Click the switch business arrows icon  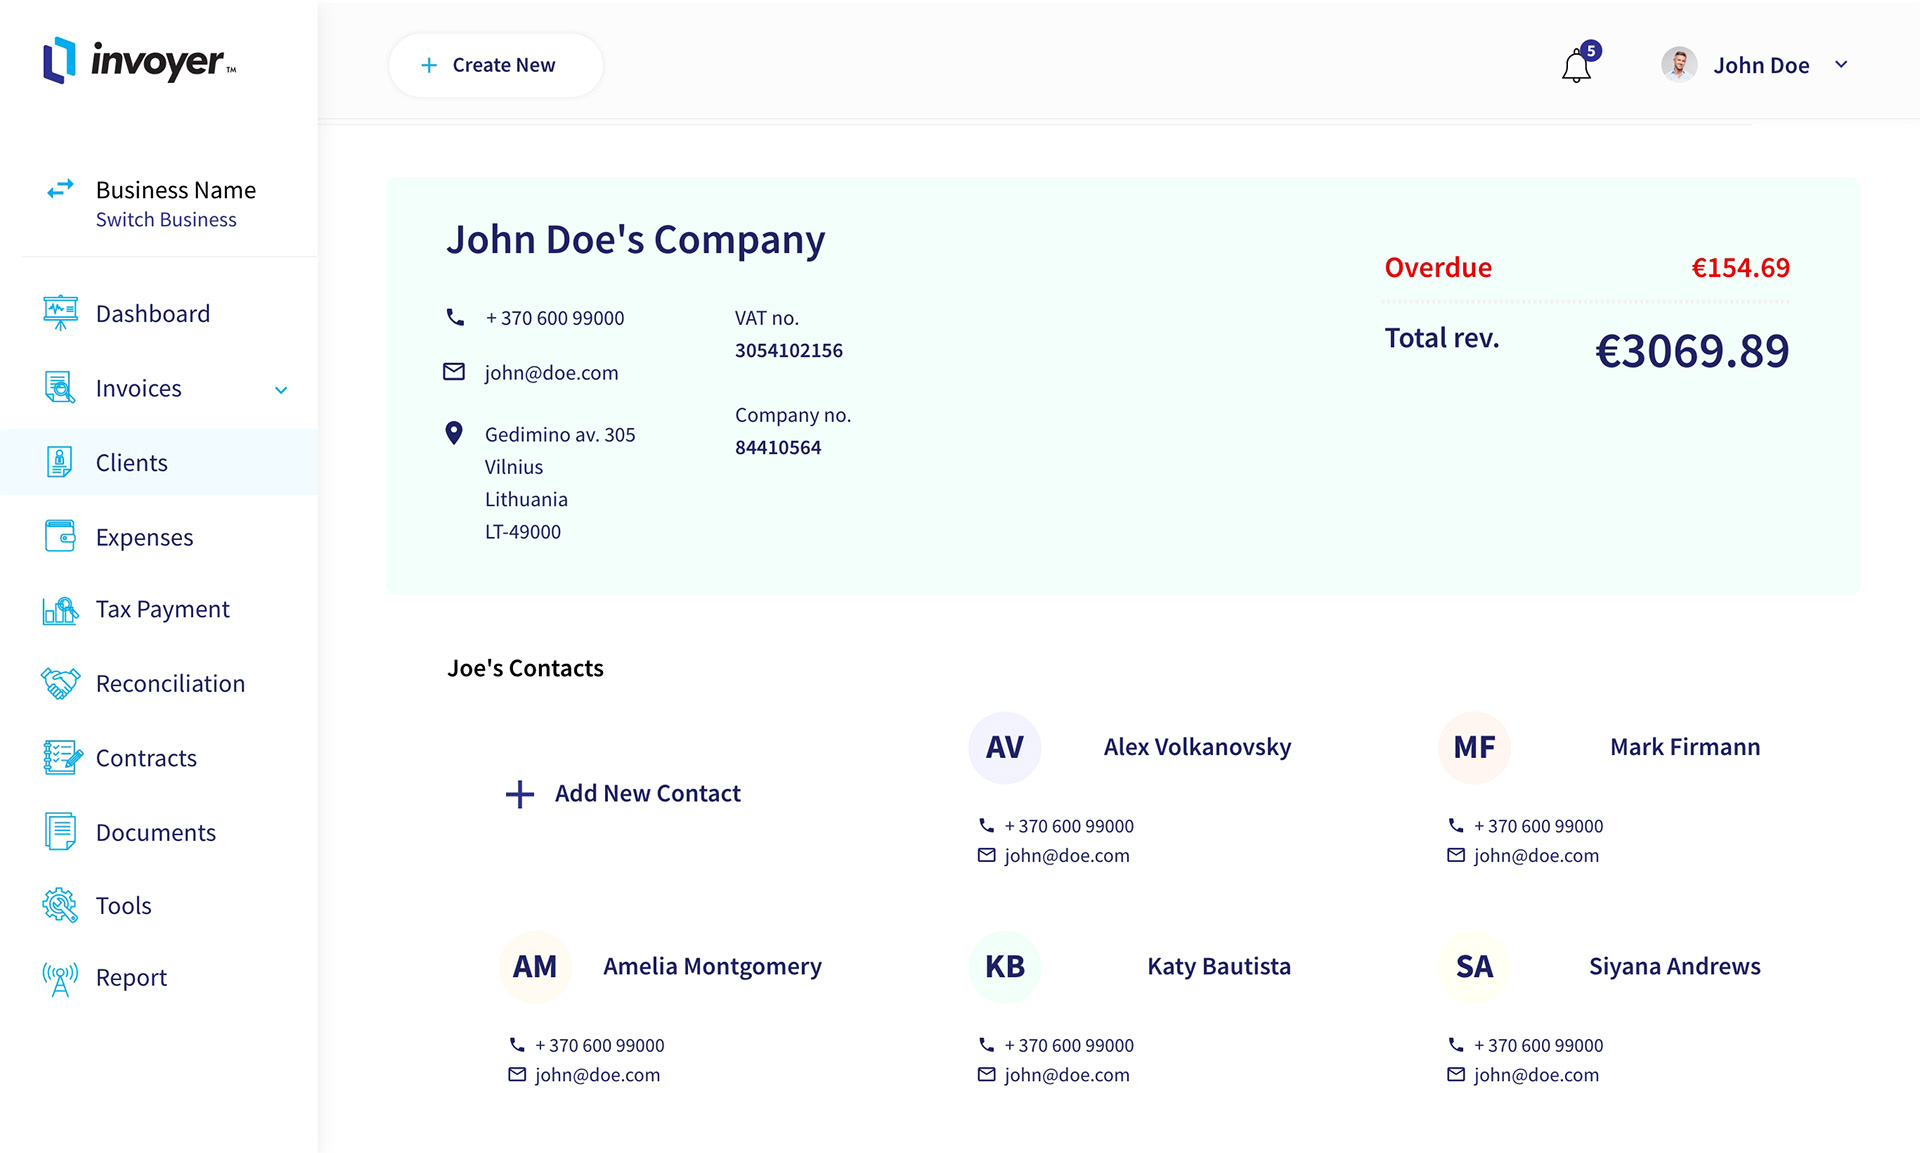[61, 188]
